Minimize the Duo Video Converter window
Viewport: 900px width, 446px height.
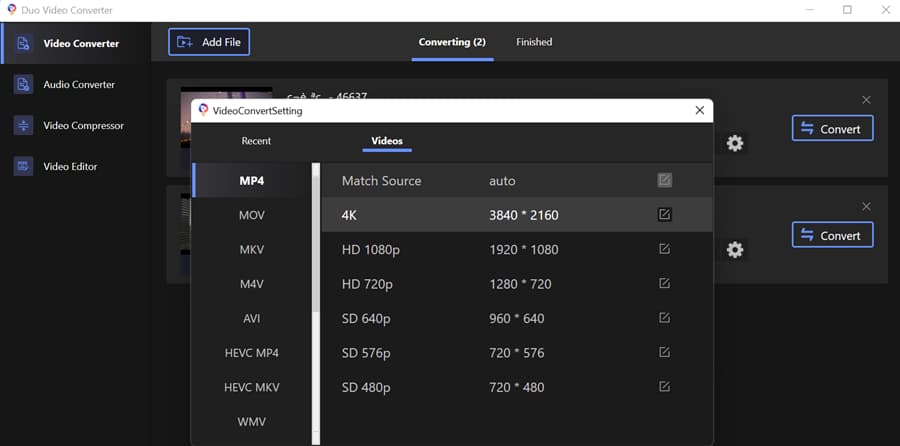click(x=809, y=10)
